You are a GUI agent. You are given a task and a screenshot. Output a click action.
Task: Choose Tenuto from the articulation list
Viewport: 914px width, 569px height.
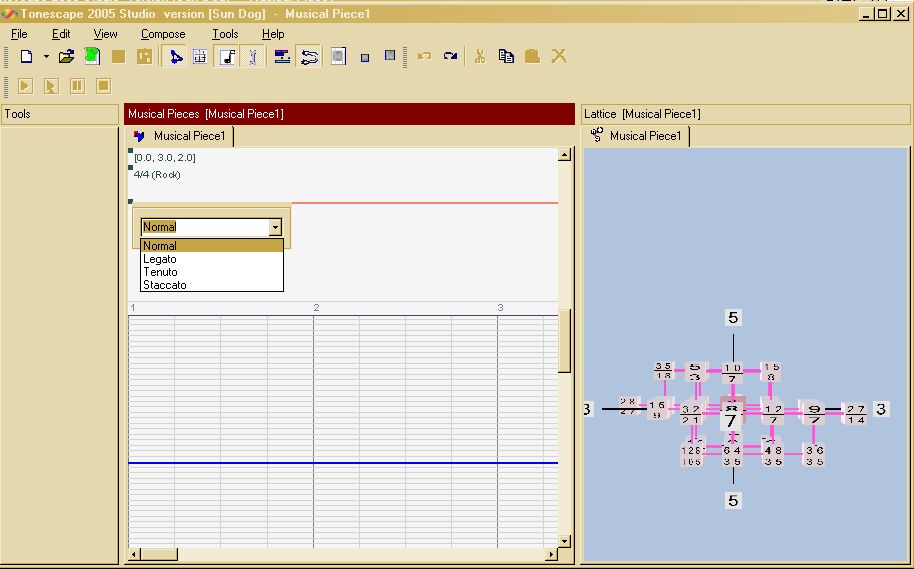(212, 272)
